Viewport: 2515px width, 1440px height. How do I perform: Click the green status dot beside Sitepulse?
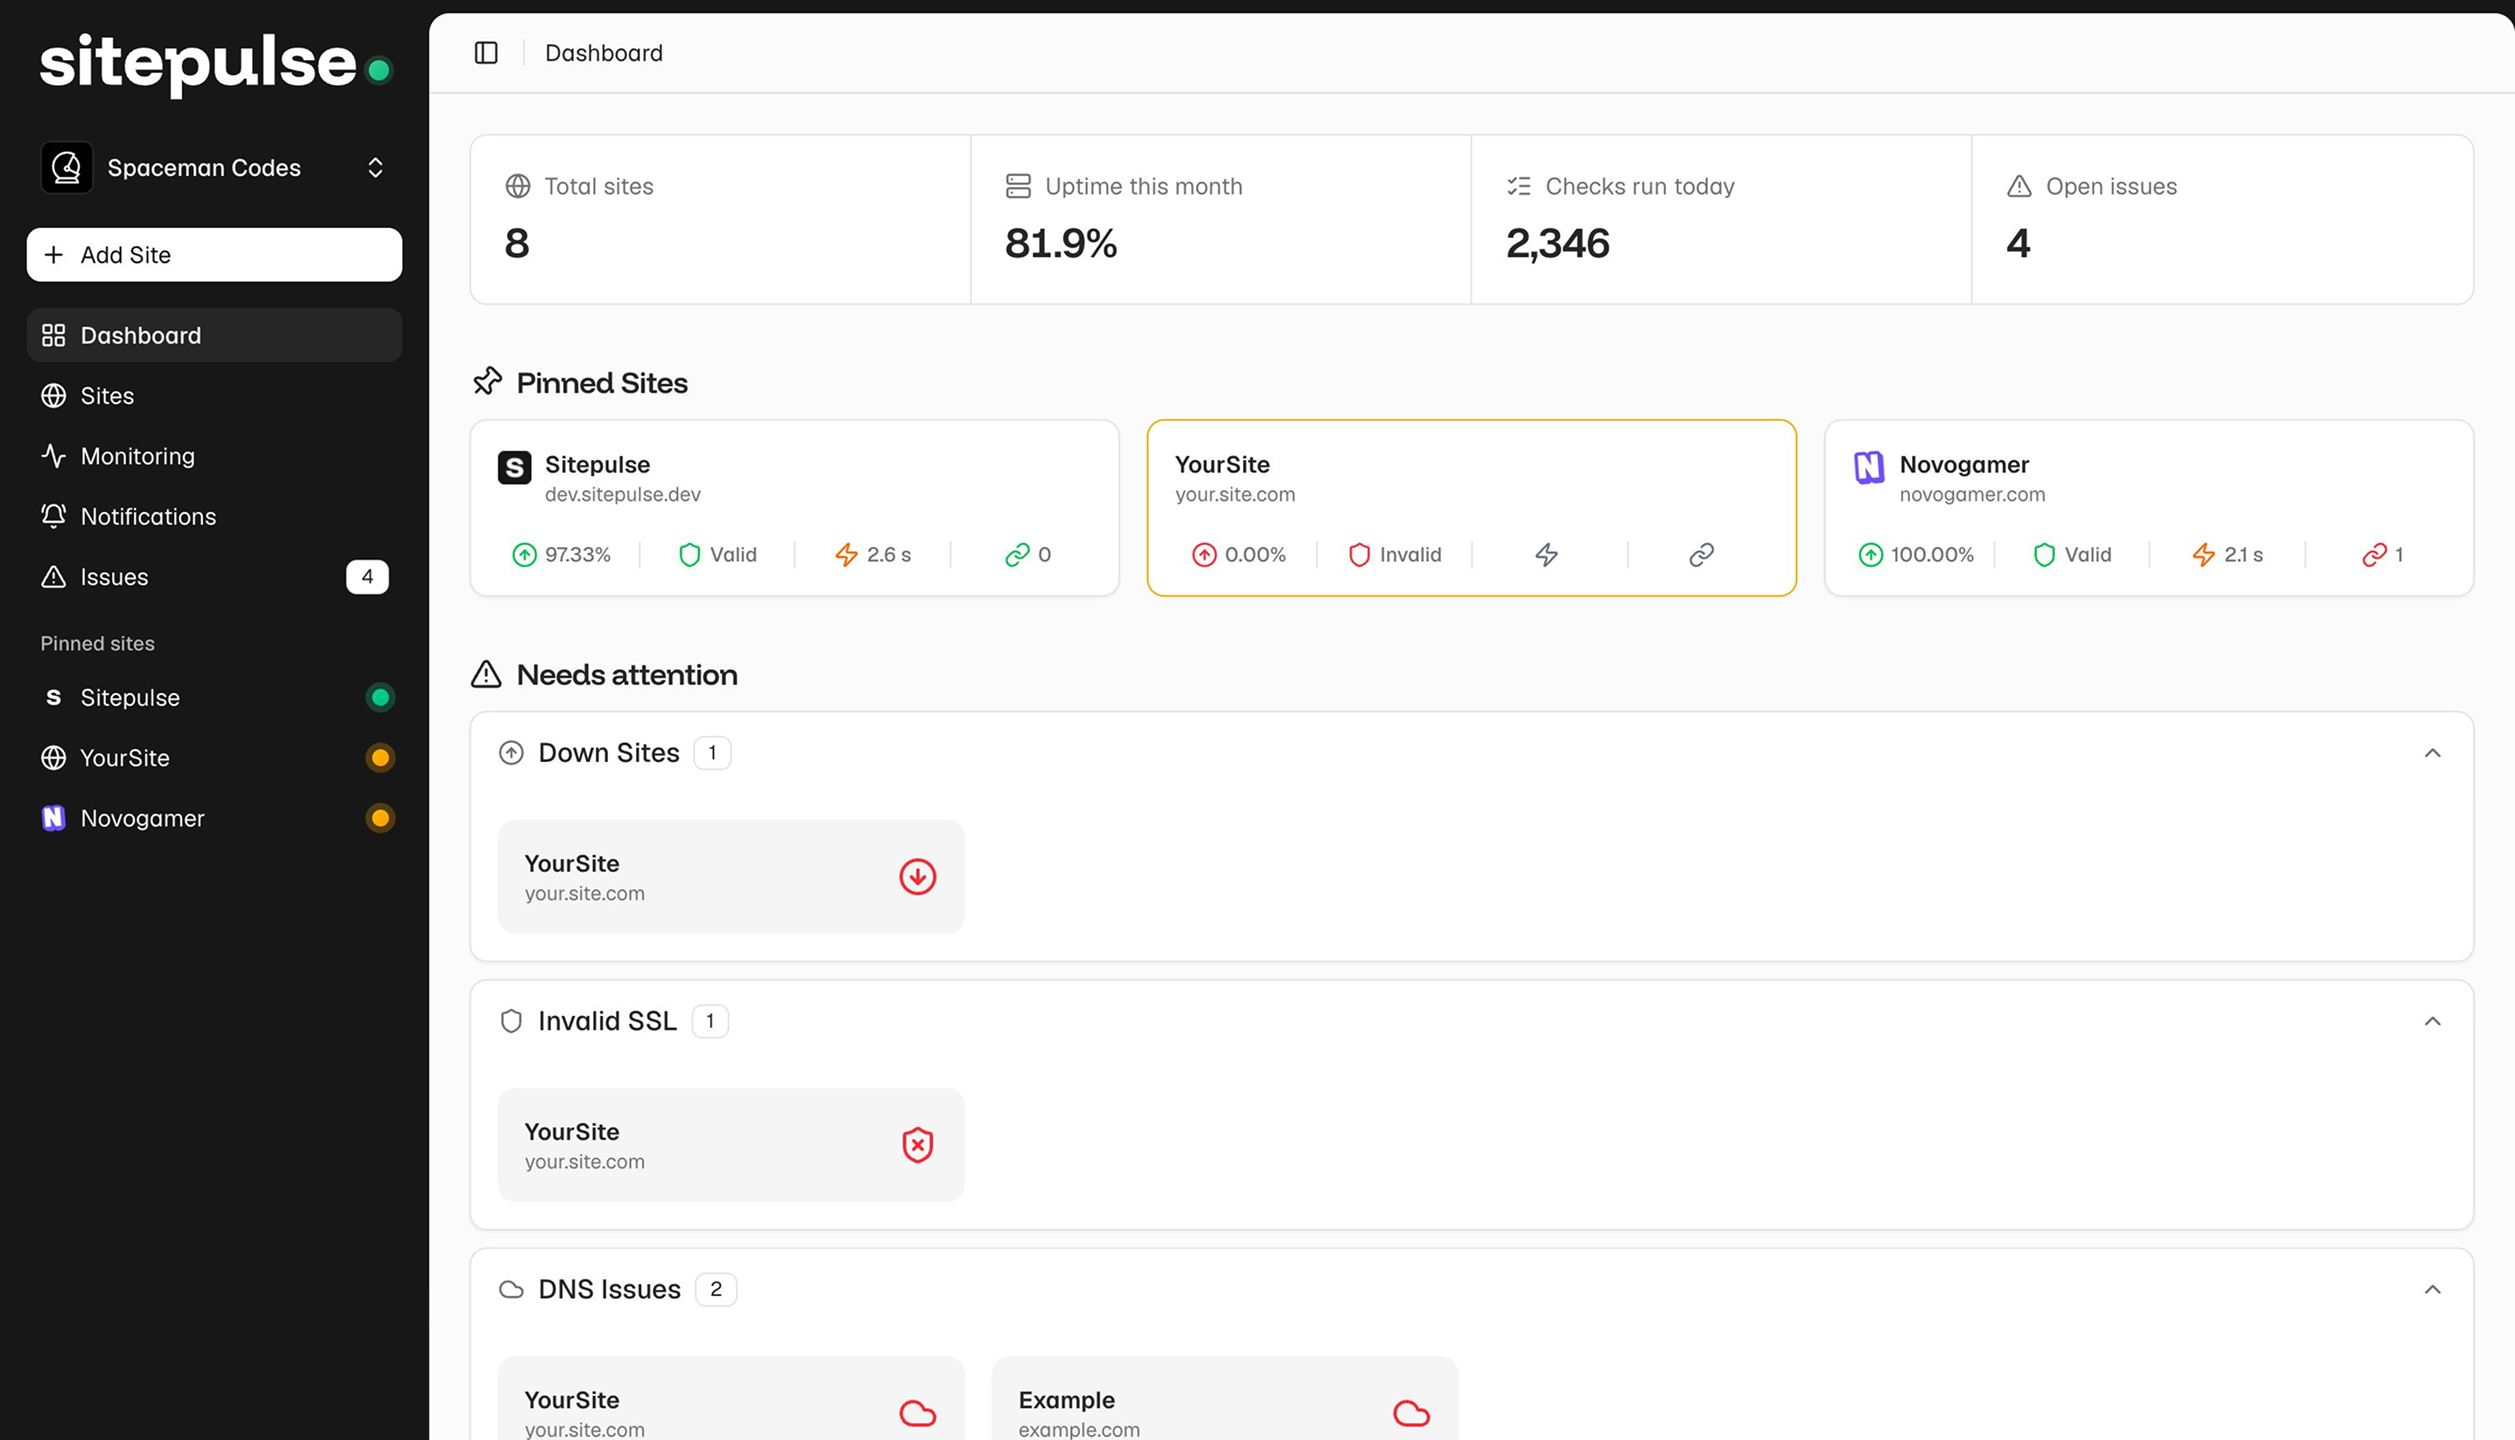[x=380, y=698]
